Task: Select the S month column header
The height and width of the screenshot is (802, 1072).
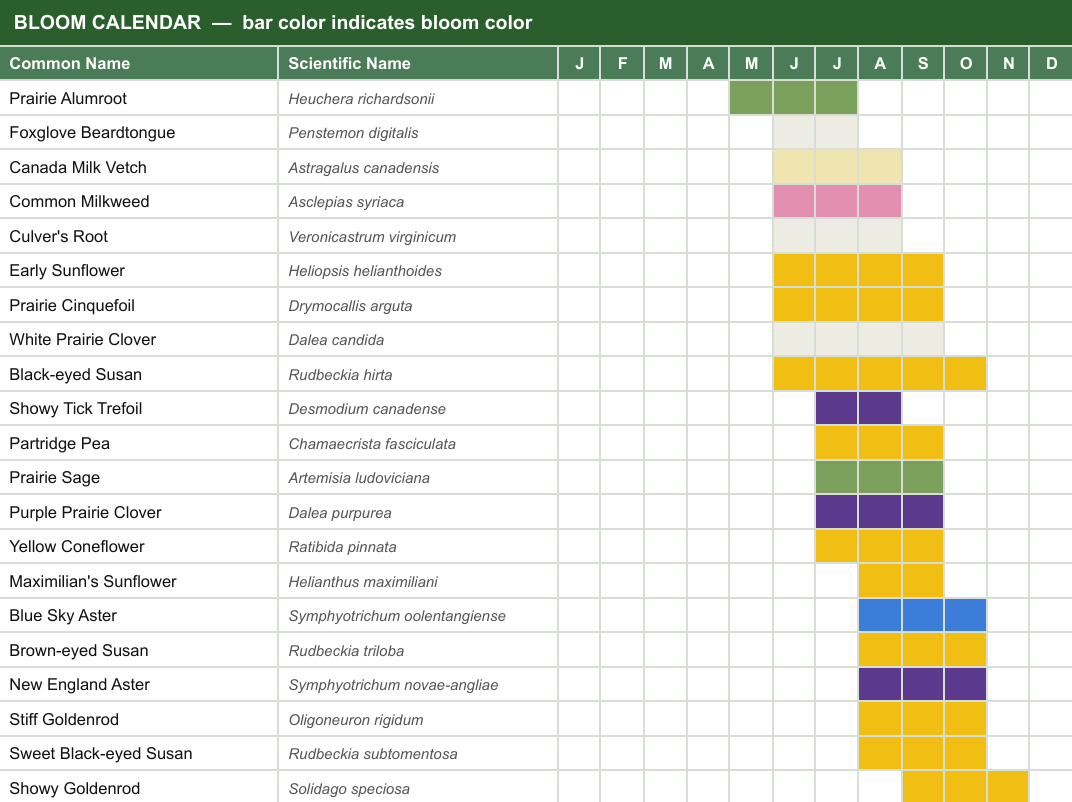Action: (x=923, y=64)
